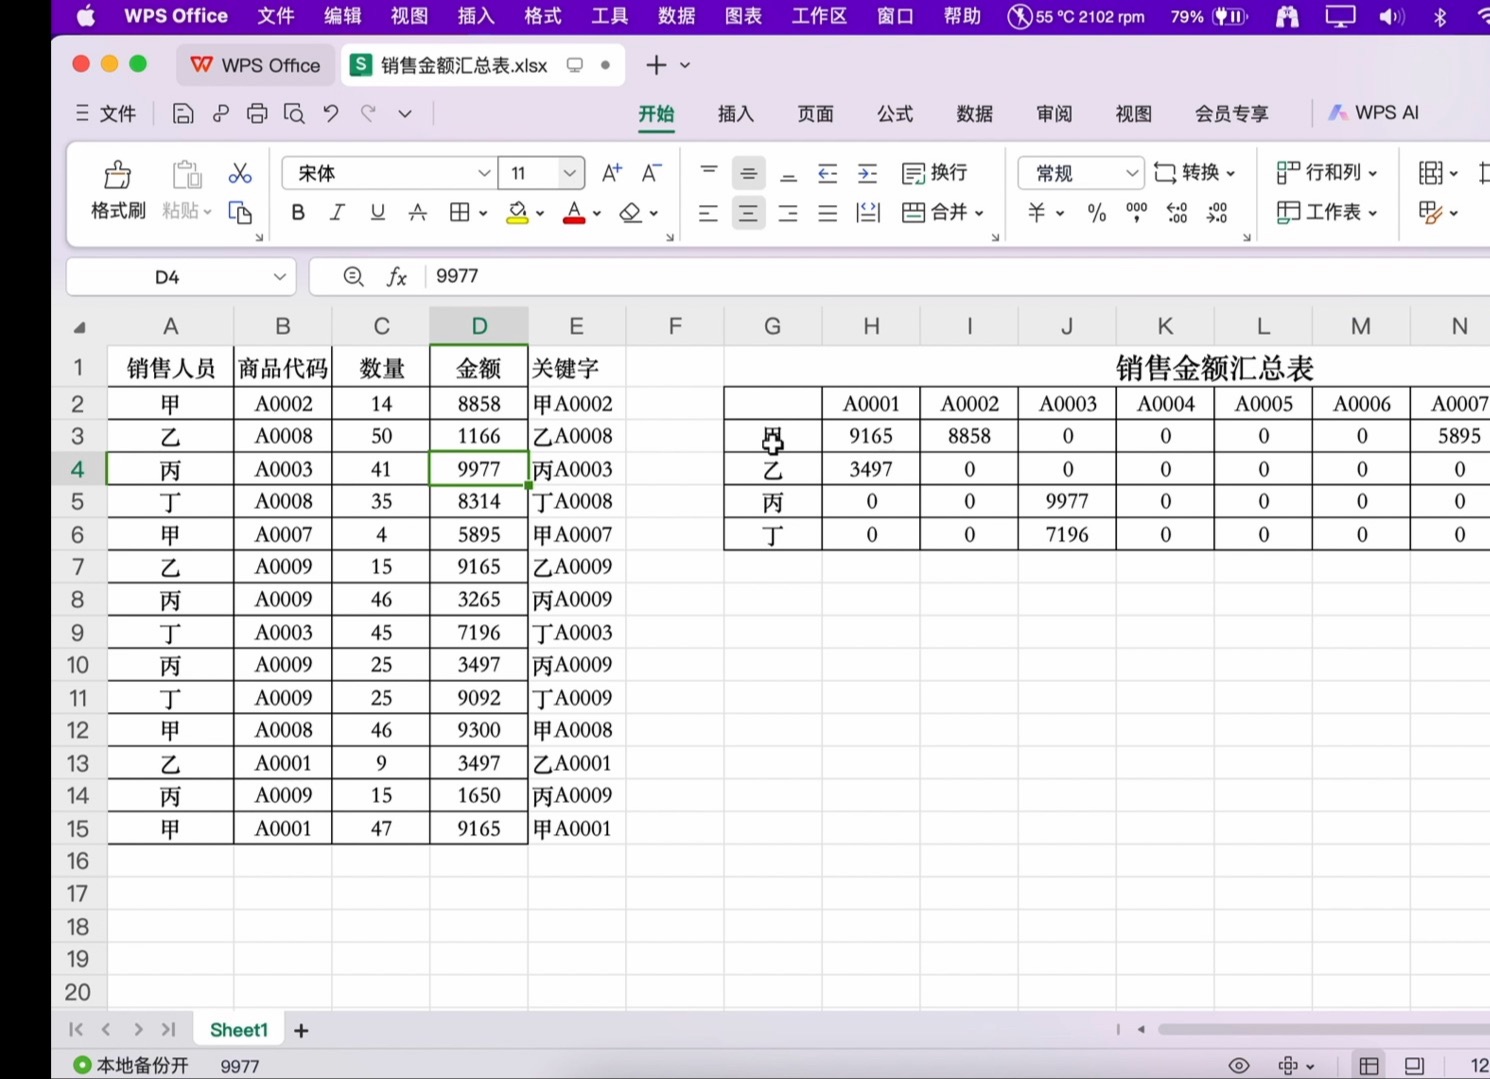Click the Convert (转换) button
Image resolution: width=1490 pixels, height=1079 pixels.
[x=1194, y=173]
